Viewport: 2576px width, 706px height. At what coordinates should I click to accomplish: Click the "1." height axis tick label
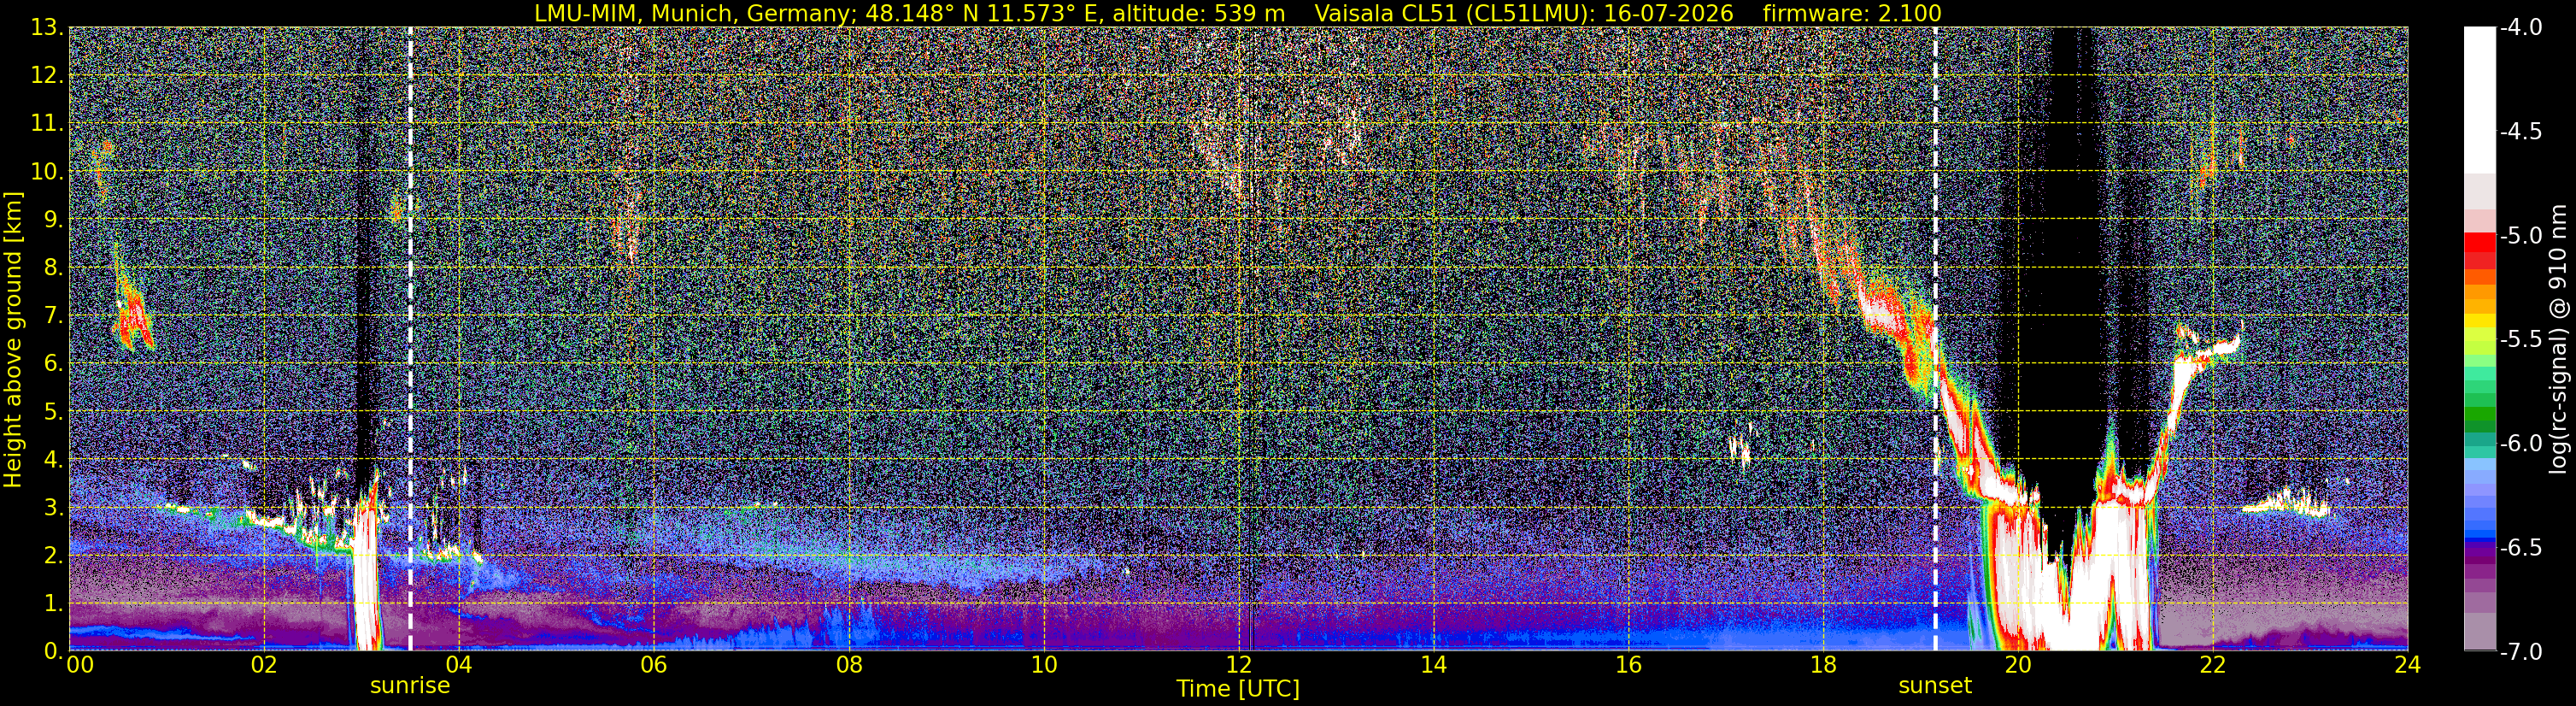coord(54,604)
